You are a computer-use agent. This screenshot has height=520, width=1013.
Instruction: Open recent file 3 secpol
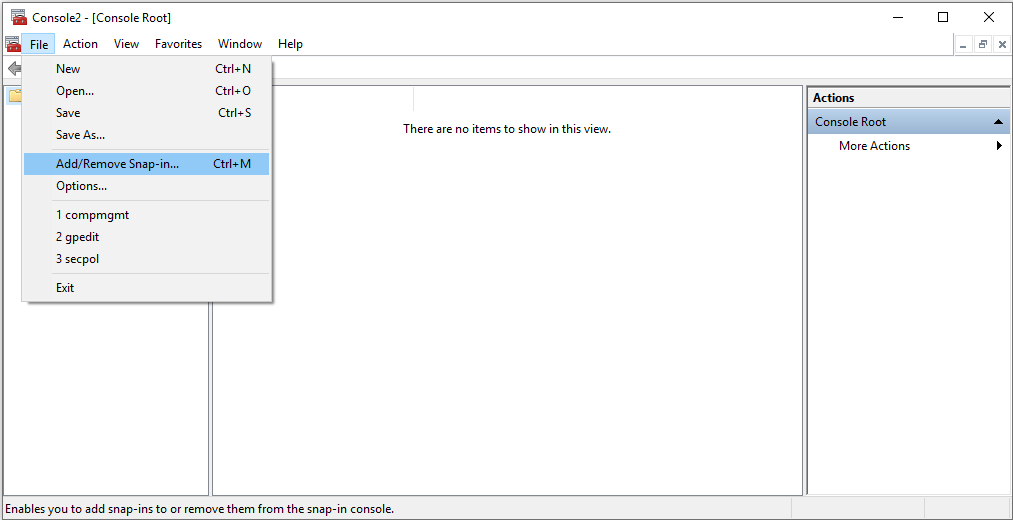click(147, 259)
